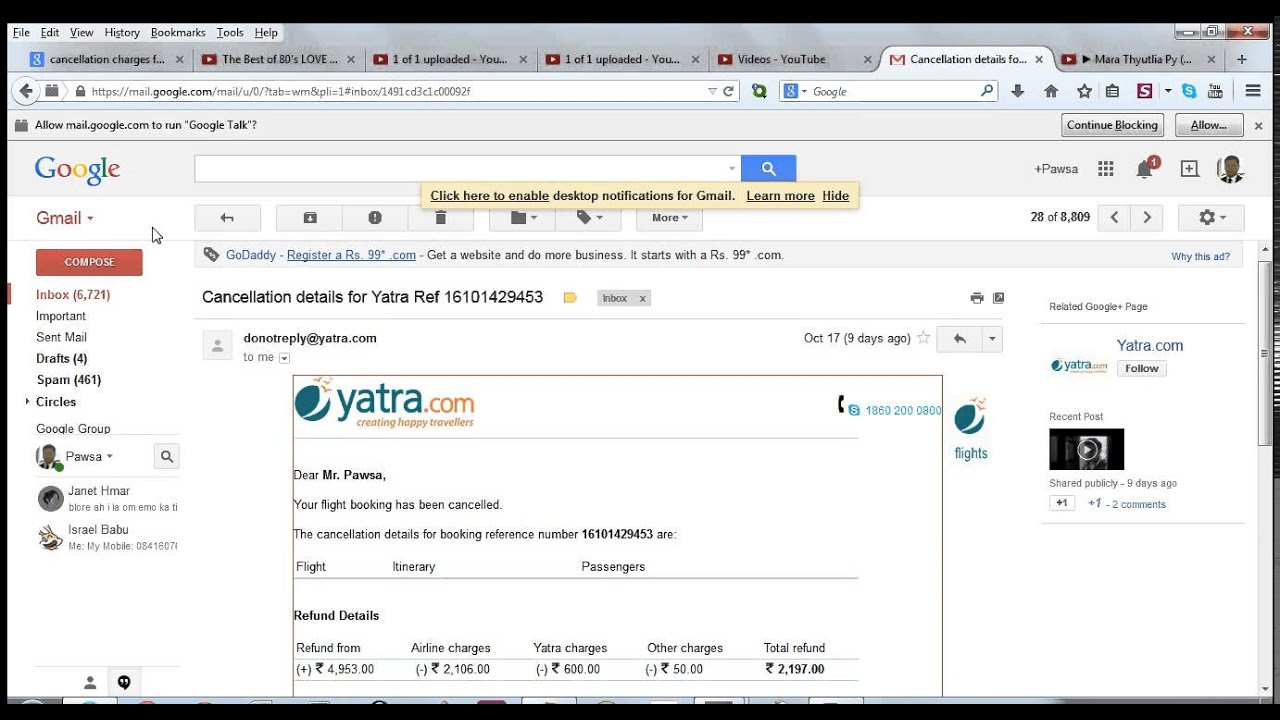Viewport: 1280px width, 720px height.
Task: Open the Labels dropdown
Action: pos(590,218)
